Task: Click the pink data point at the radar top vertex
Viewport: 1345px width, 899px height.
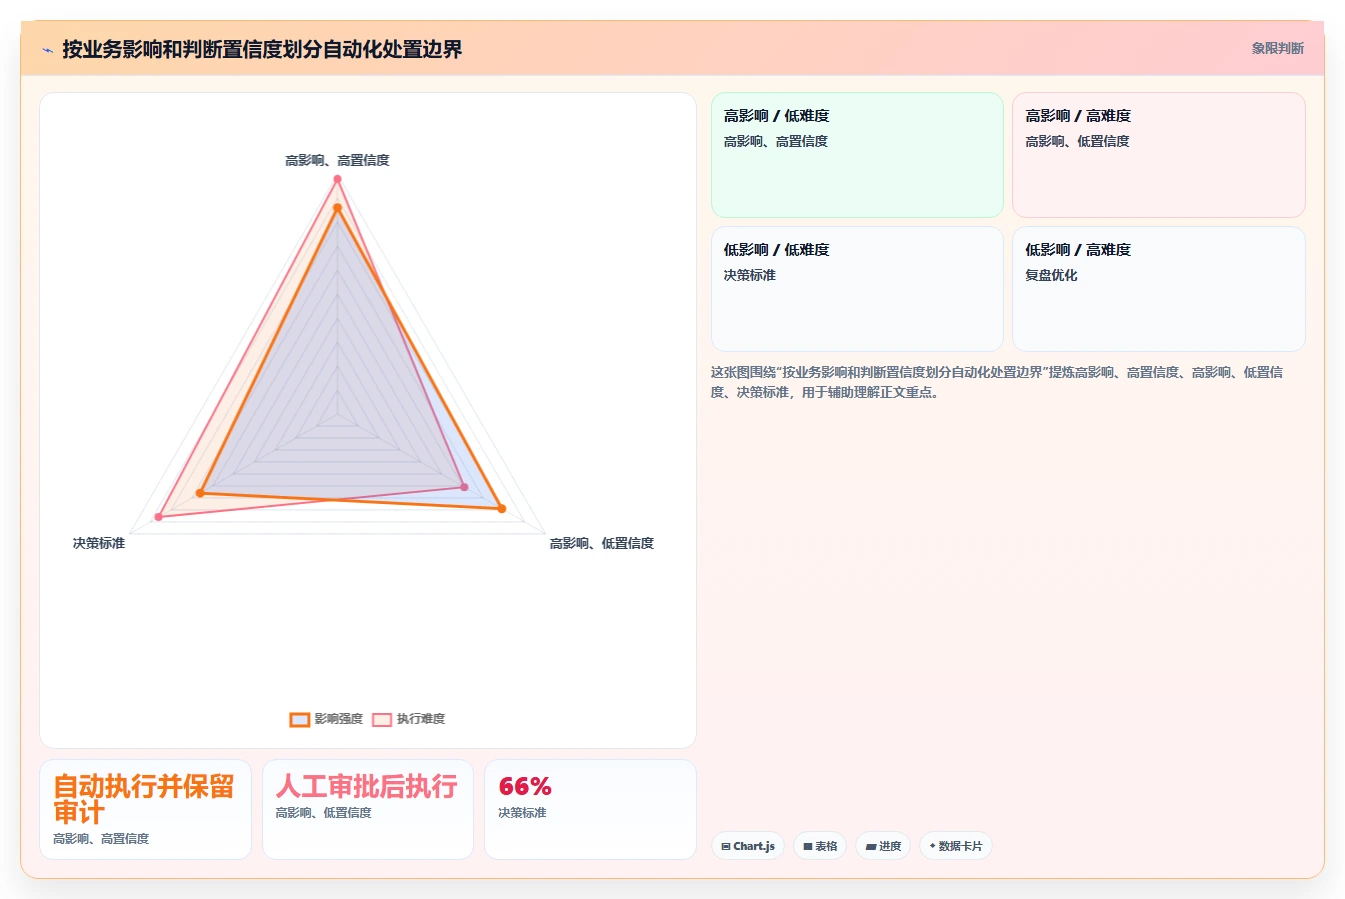Action: click(337, 179)
